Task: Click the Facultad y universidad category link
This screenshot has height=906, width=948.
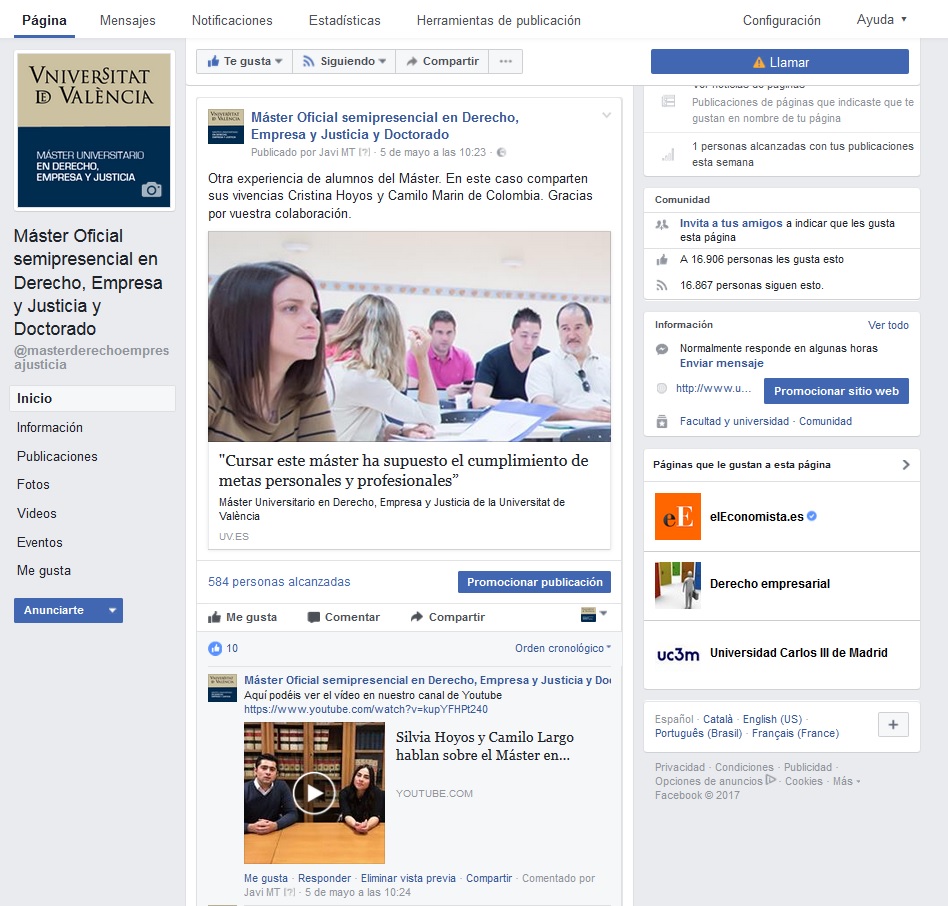Action: 734,421
